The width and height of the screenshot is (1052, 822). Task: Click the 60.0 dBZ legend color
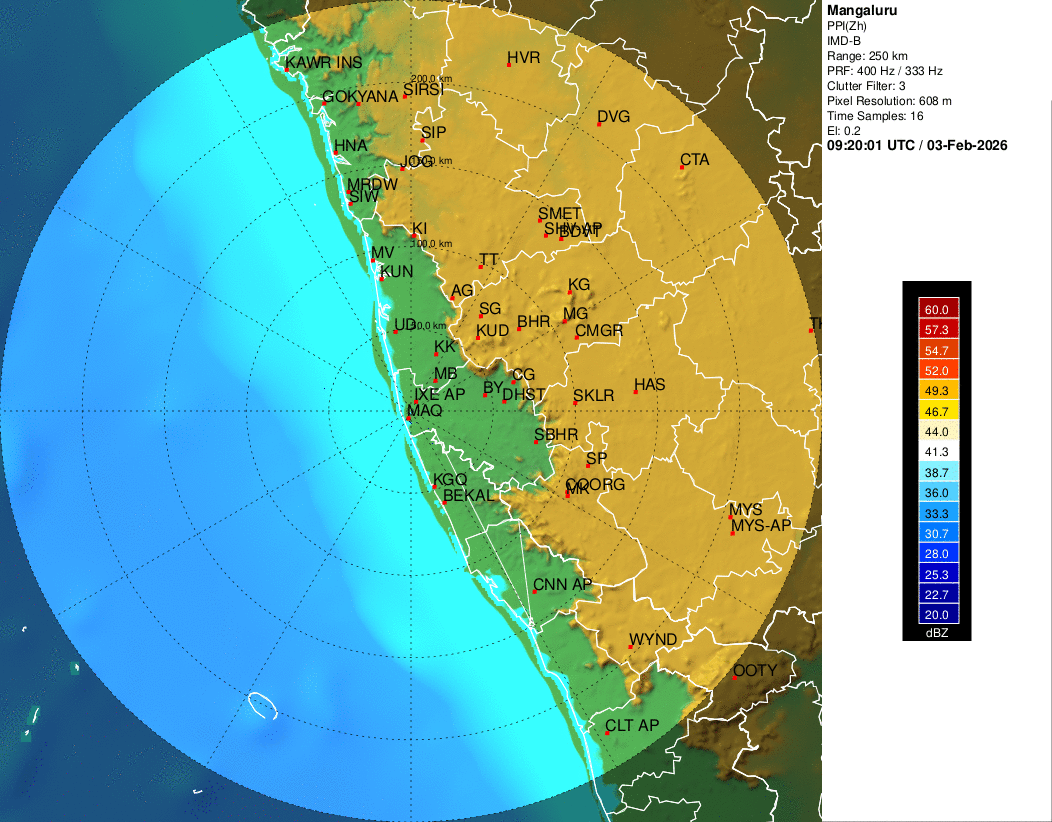pos(936,310)
